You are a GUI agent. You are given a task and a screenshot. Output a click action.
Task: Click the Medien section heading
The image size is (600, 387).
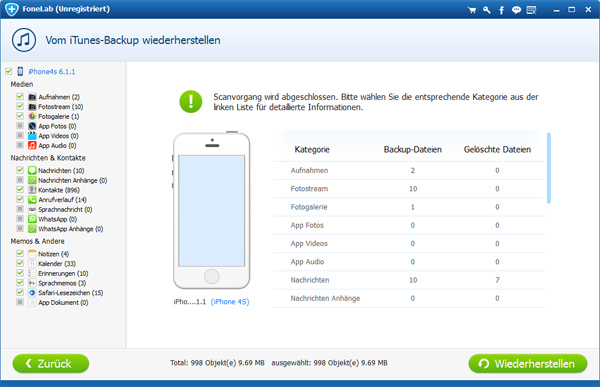[22, 84]
